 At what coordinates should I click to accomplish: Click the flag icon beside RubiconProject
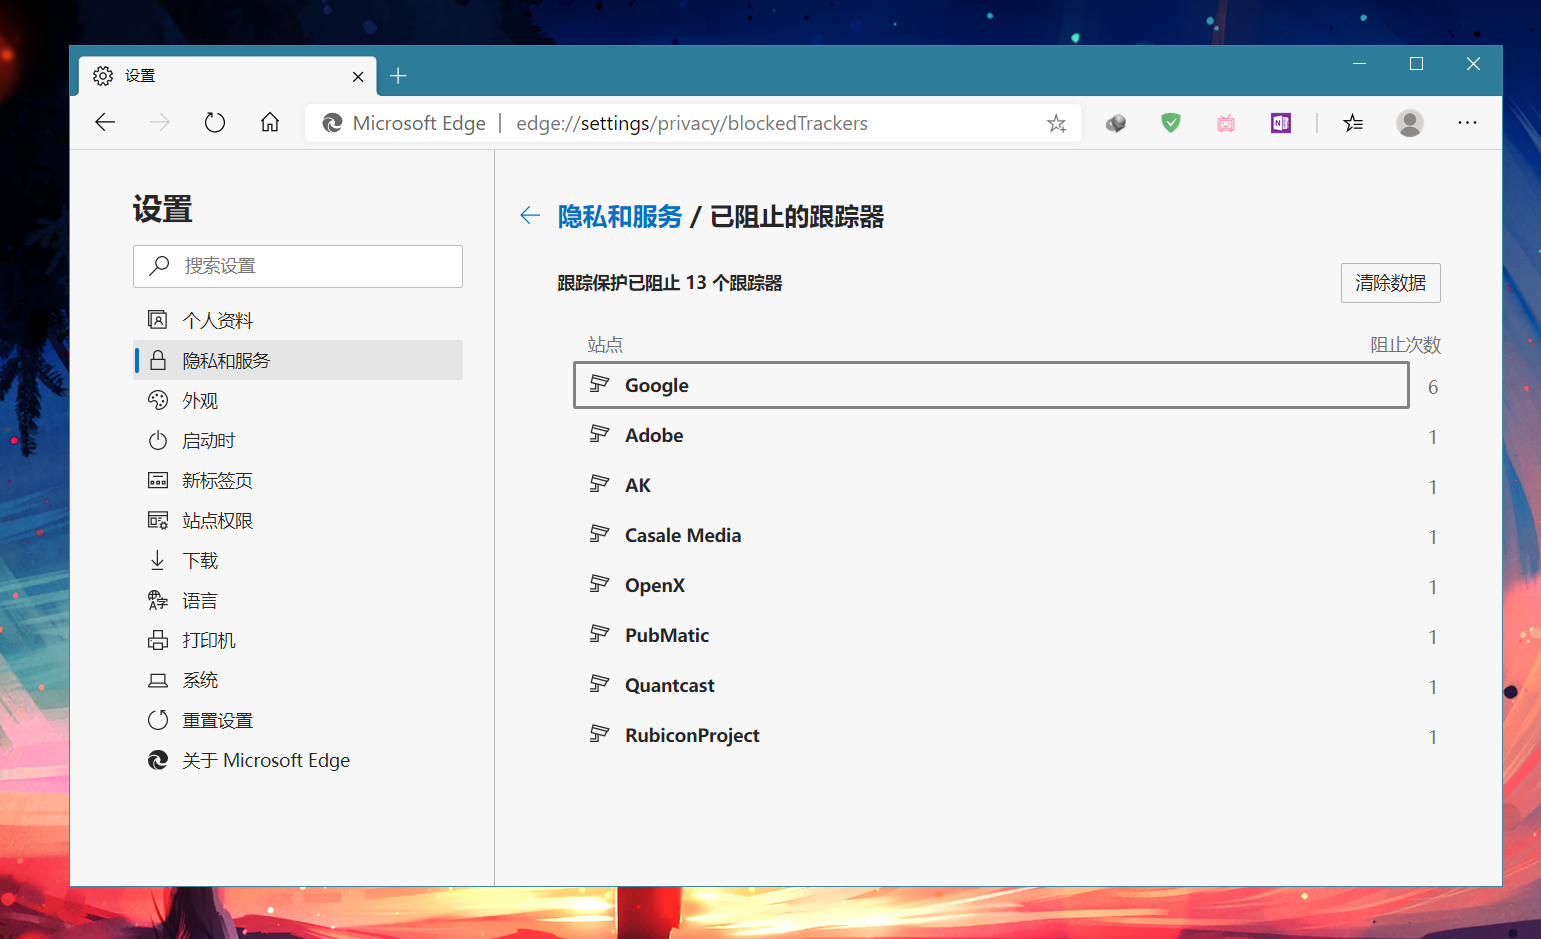tap(599, 734)
